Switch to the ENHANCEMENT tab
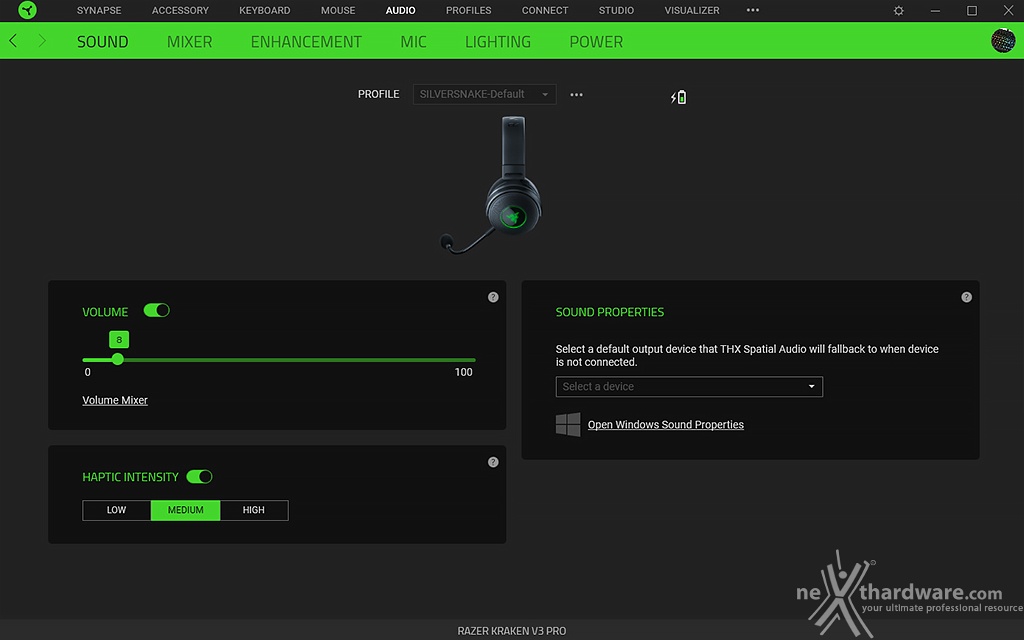This screenshot has width=1024, height=640. [x=306, y=42]
